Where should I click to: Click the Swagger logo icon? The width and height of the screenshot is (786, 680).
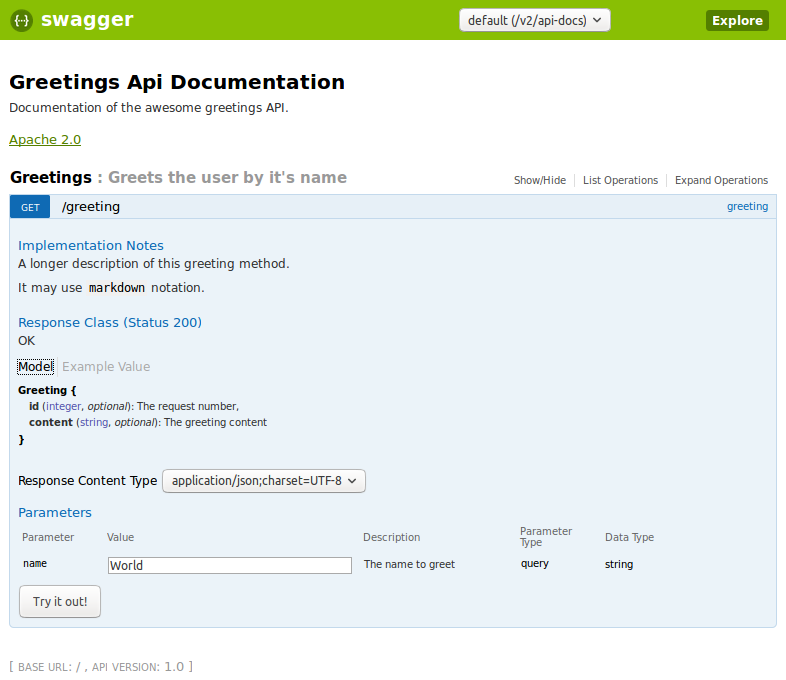[21, 20]
